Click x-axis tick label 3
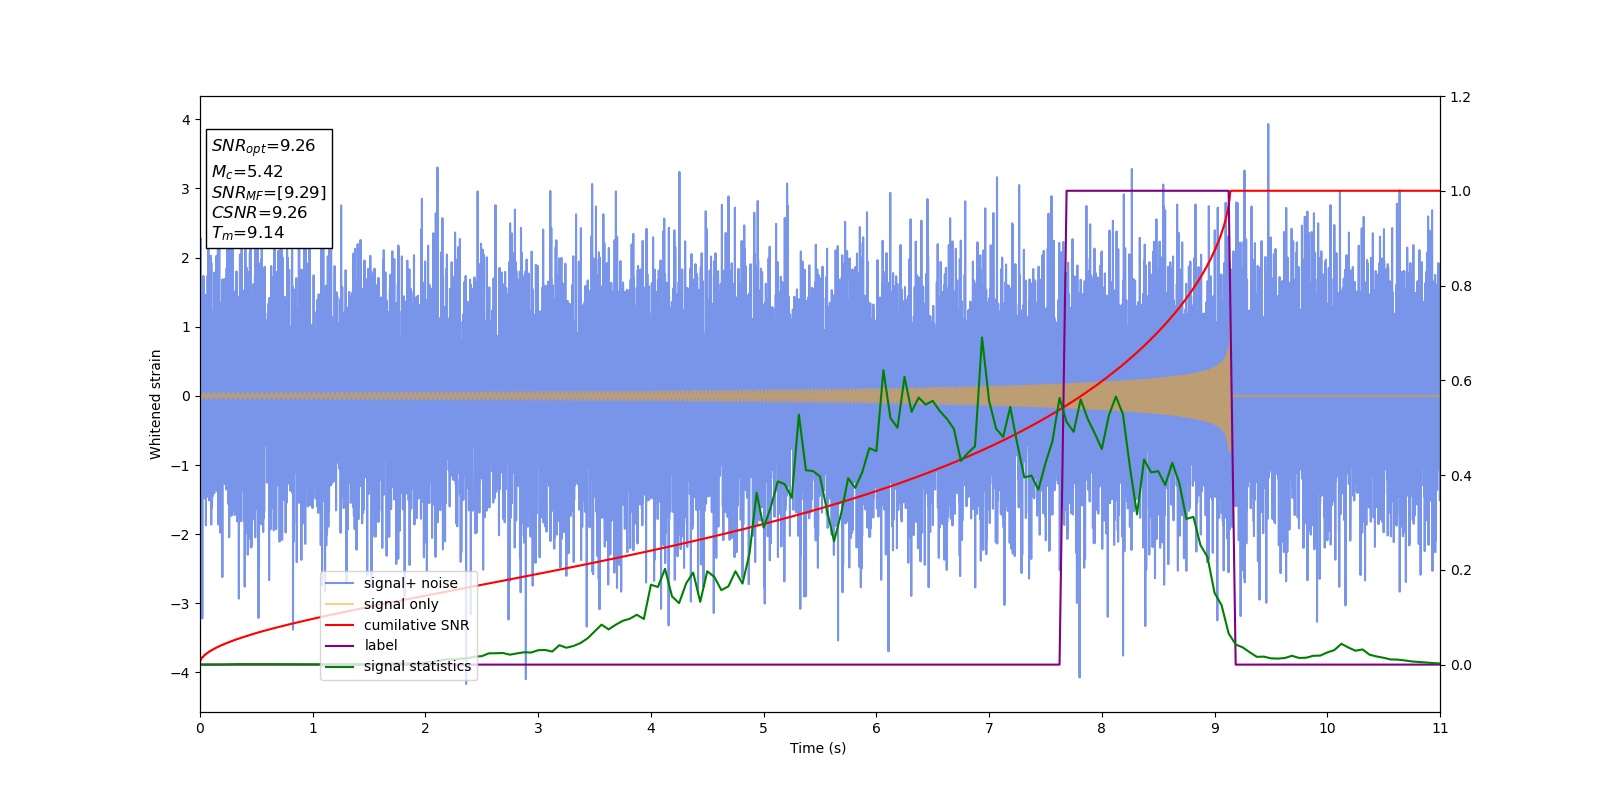The width and height of the screenshot is (1600, 800). (x=538, y=728)
